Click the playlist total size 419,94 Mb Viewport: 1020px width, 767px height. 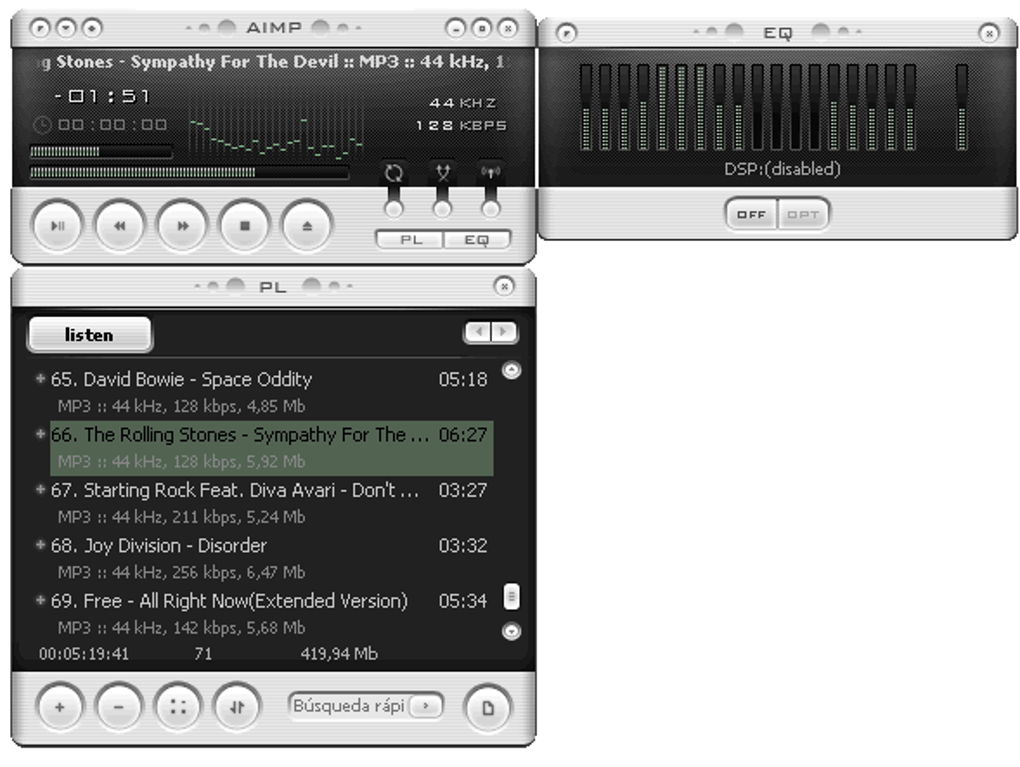coord(339,654)
